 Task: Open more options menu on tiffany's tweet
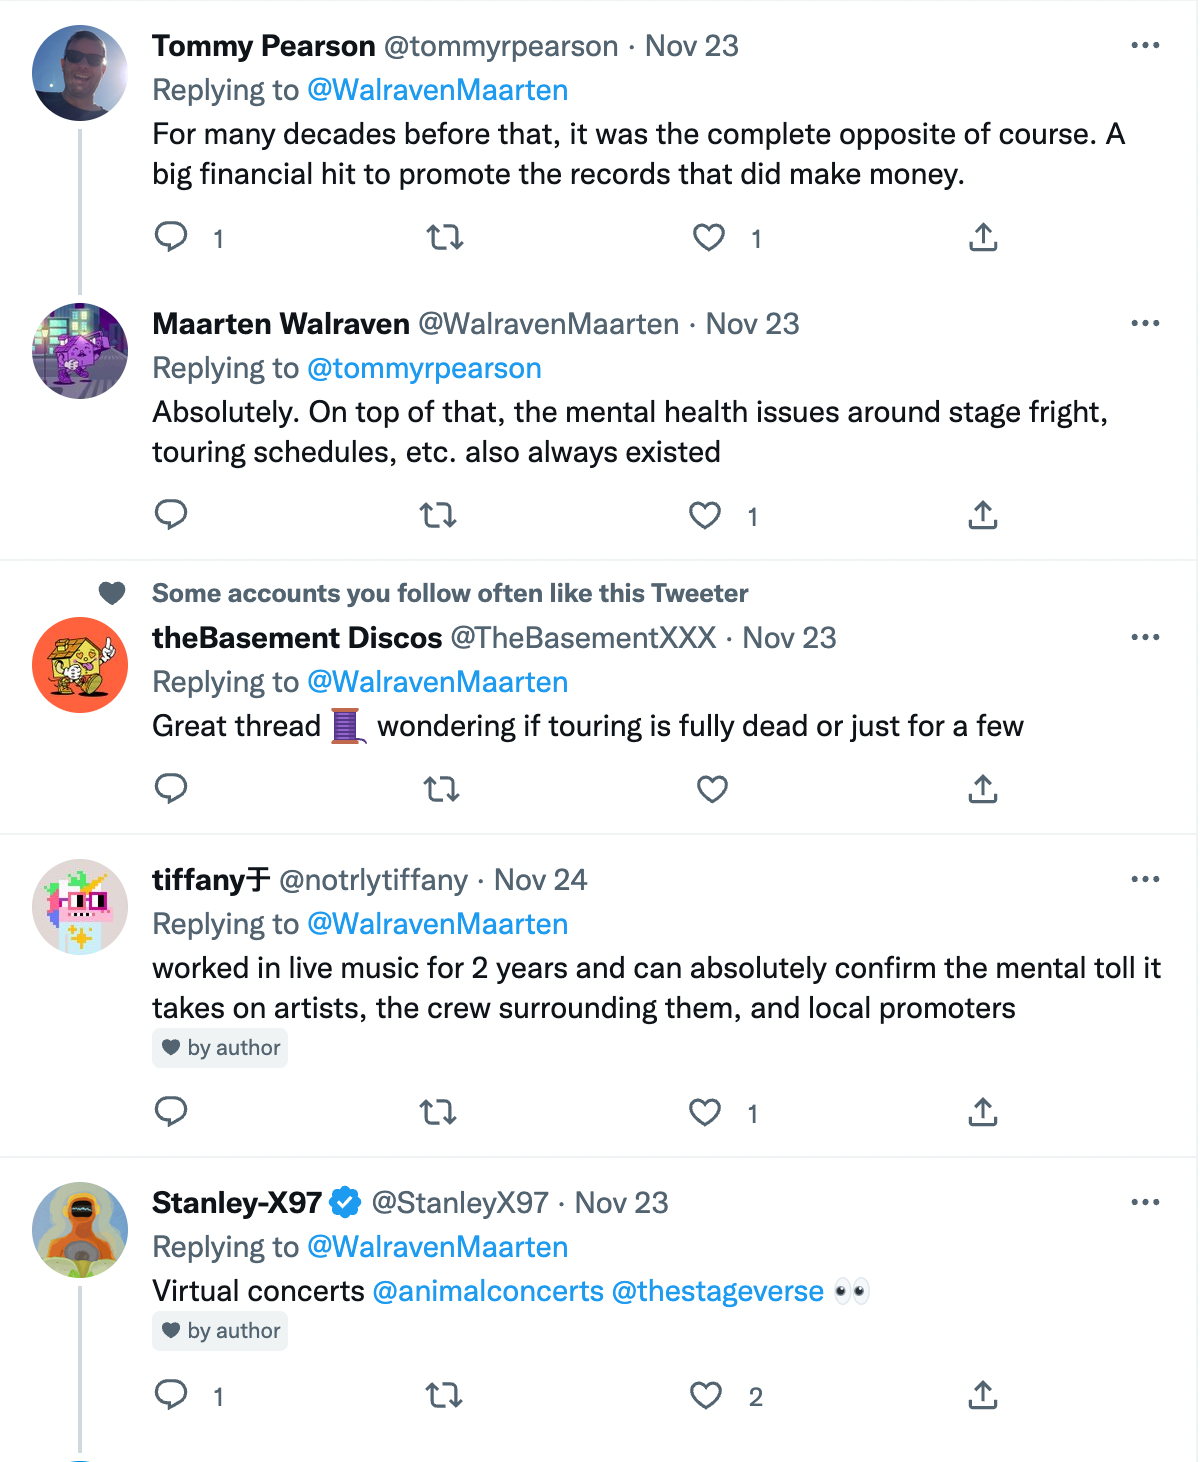[1145, 879]
